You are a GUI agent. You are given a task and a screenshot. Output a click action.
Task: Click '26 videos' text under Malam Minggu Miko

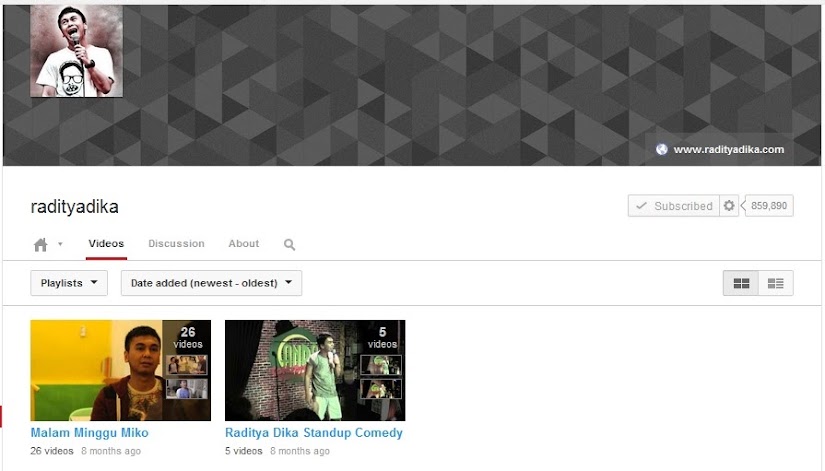point(52,451)
